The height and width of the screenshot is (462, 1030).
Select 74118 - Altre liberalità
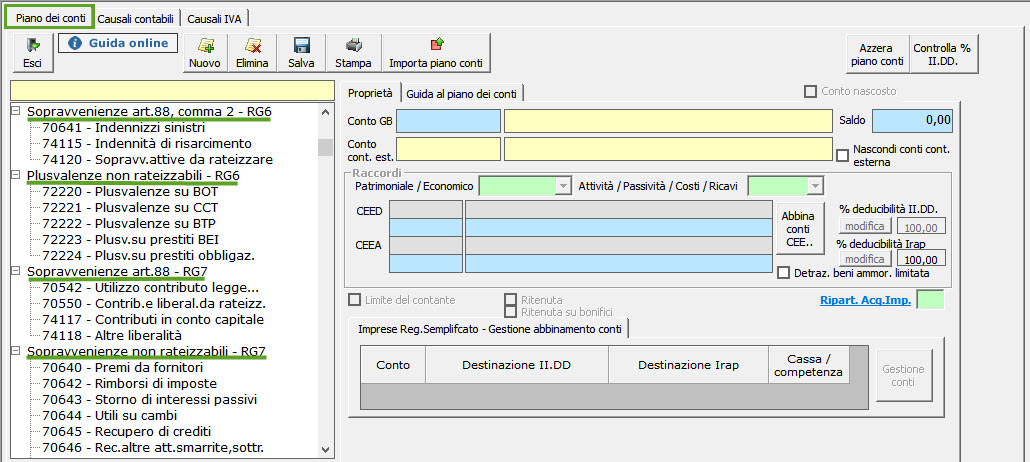point(112,335)
